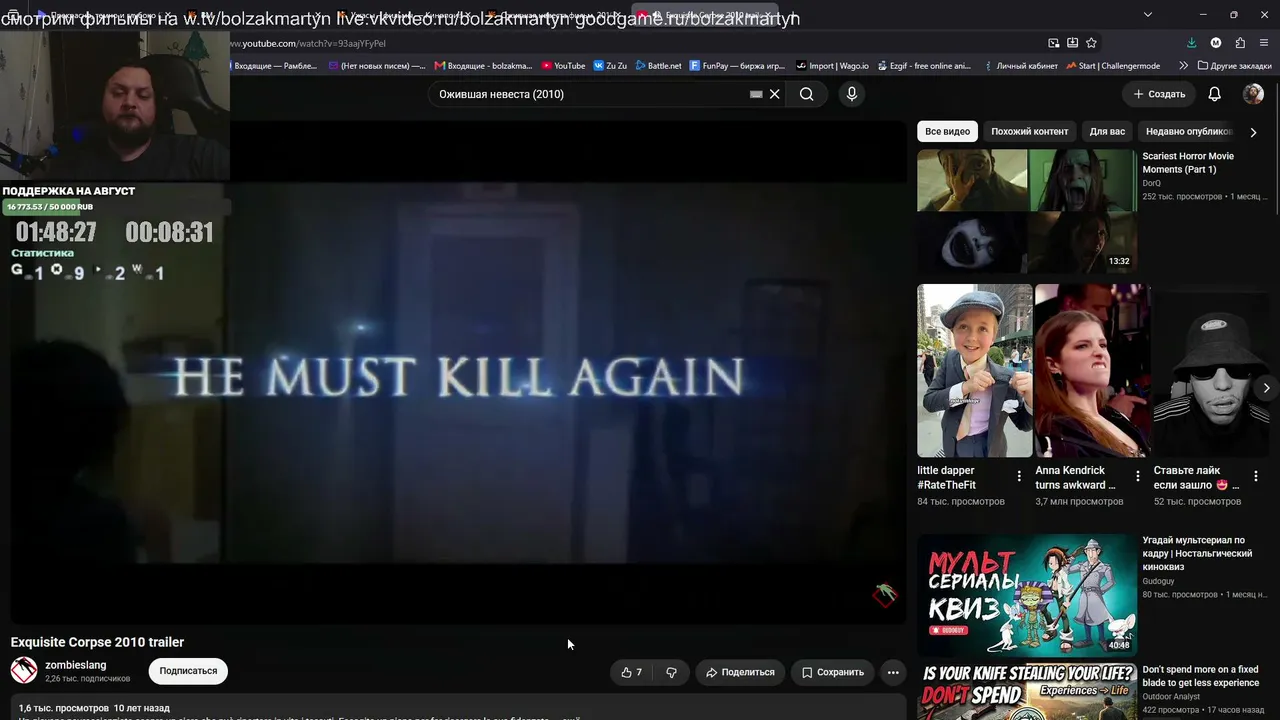Open options for little dapper short
1280x720 pixels.
coord(1019,476)
